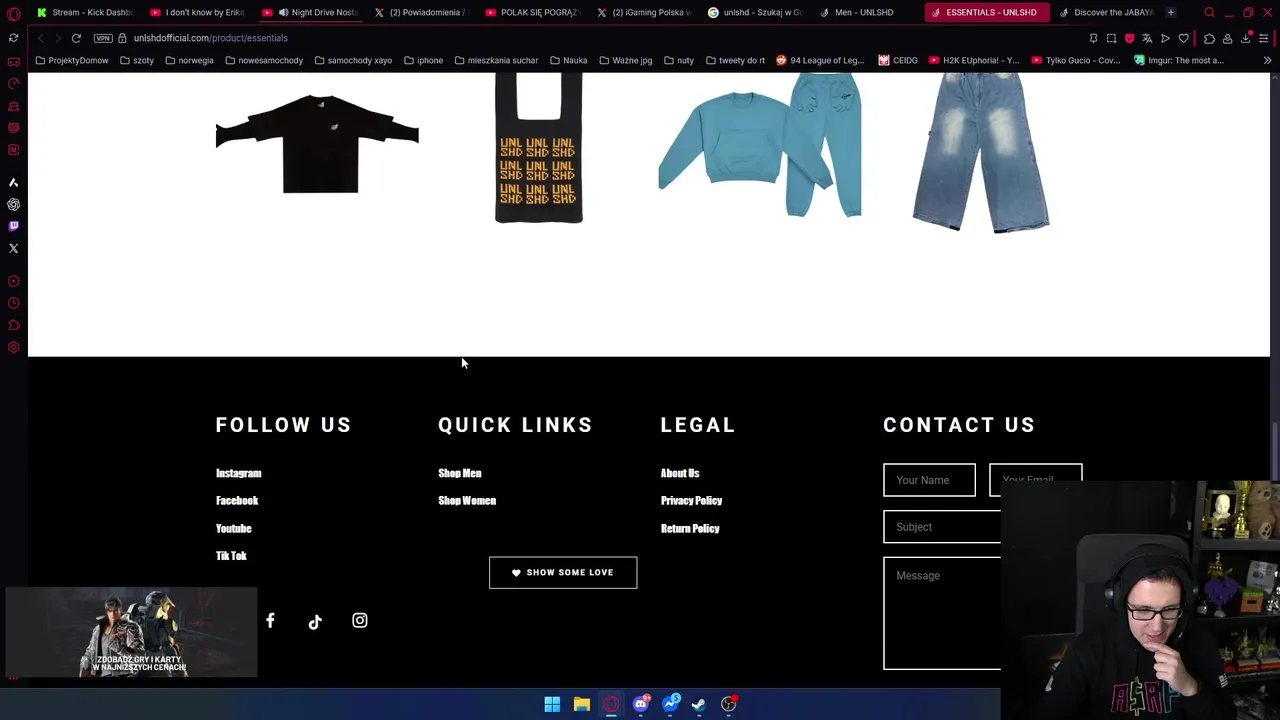Image resolution: width=1280 pixels, height=720 pixels.
Task: Switch to Night Drive Nostalgia tab
Action: 310,12
